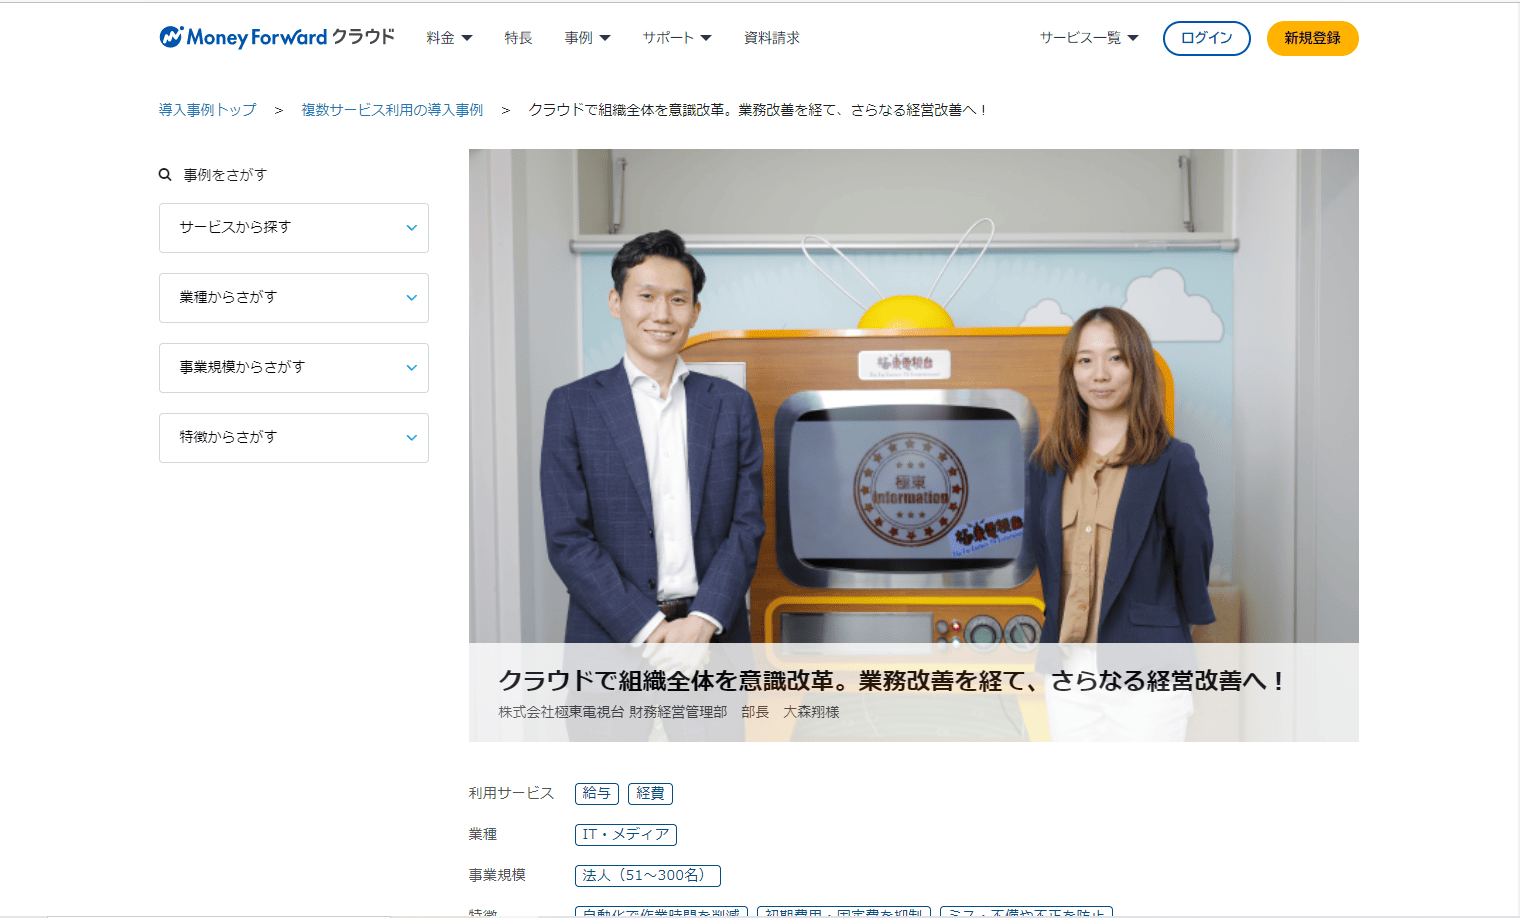Expand the 特徴からさがす filter

point(294,438)
